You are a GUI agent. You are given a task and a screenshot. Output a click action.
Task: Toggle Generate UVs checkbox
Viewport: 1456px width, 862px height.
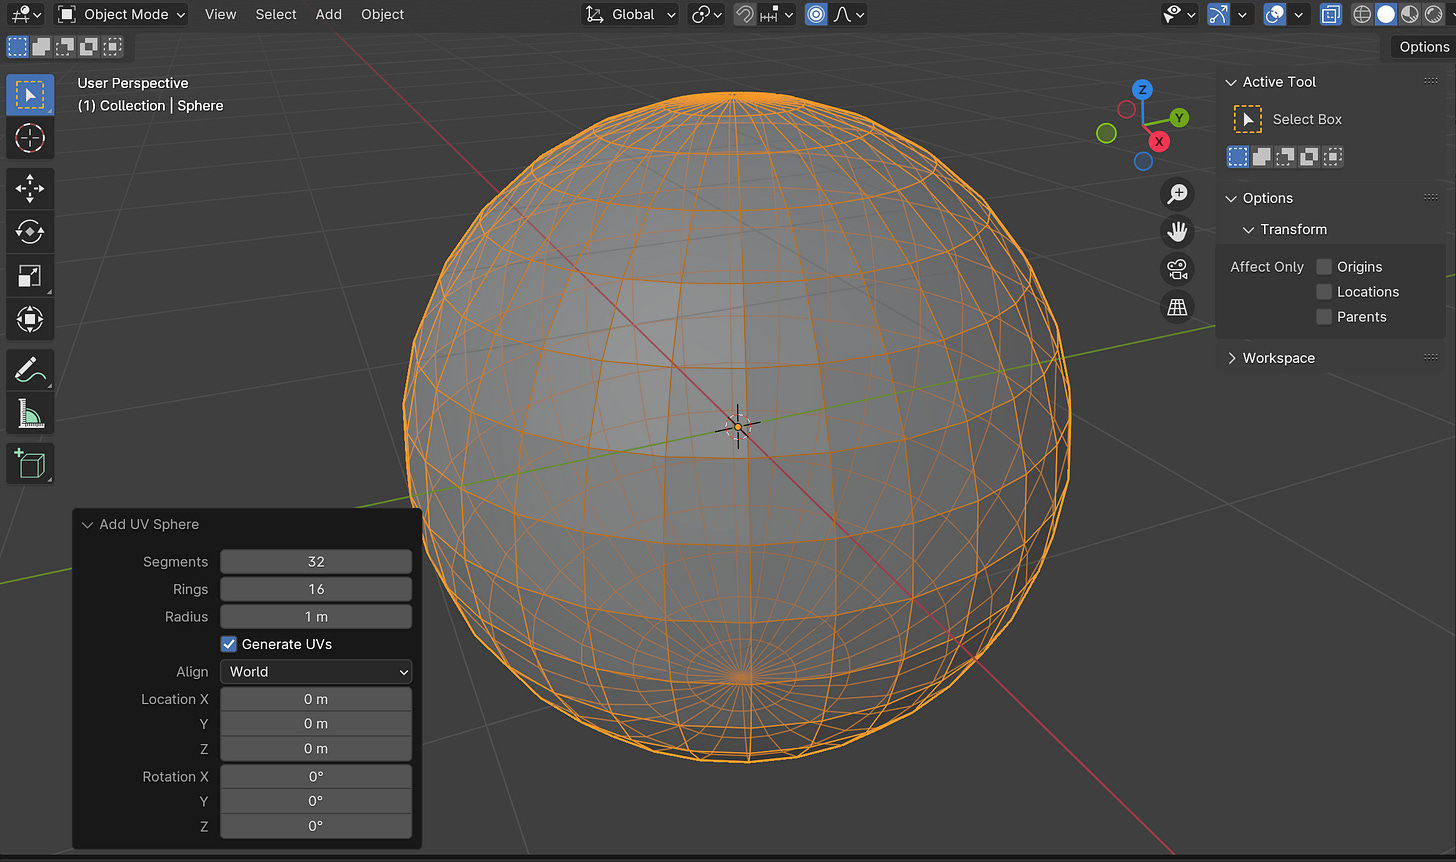point(229,644)
